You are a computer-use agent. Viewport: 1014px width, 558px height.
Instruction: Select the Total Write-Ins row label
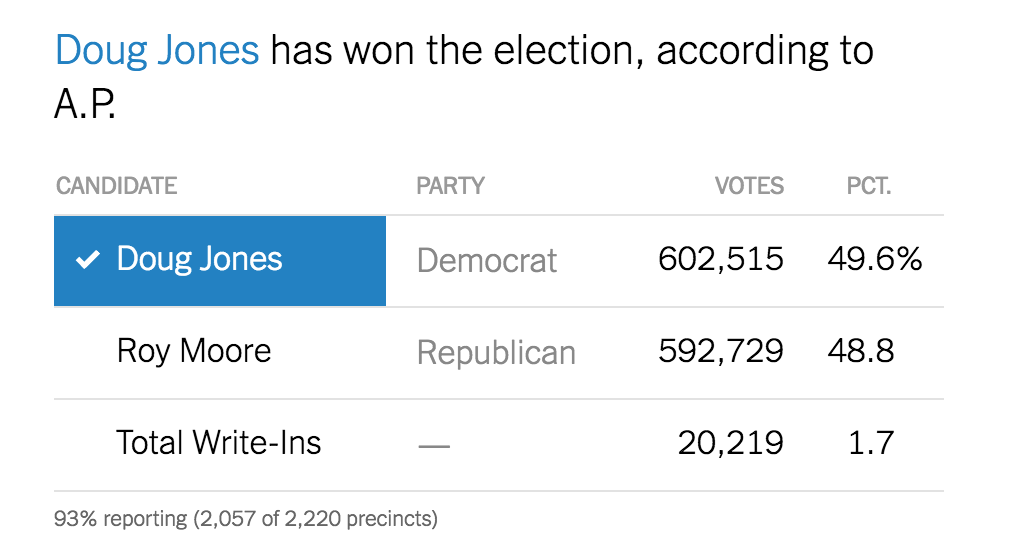219,443
